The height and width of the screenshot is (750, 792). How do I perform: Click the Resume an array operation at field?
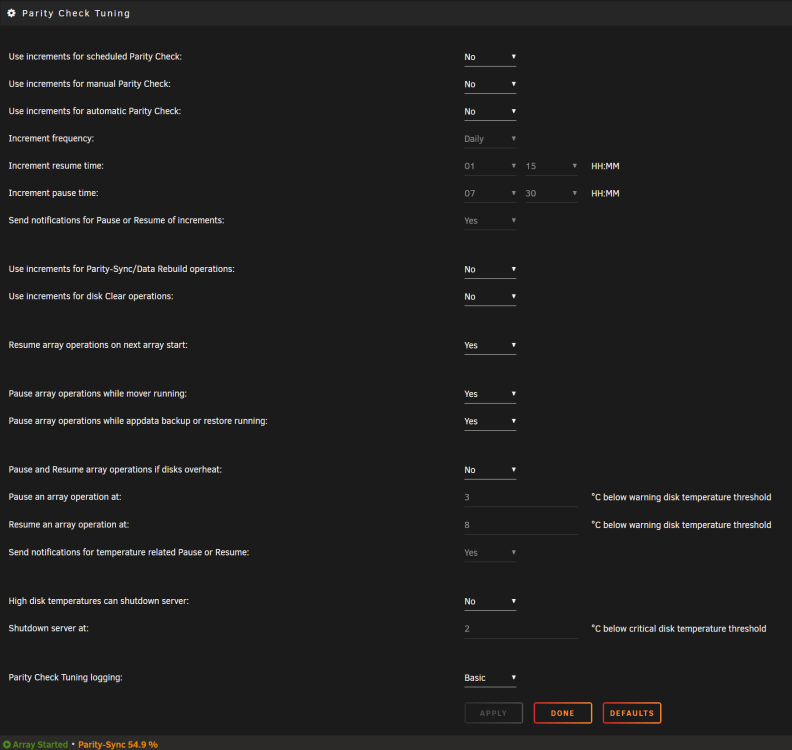(521, 525)
